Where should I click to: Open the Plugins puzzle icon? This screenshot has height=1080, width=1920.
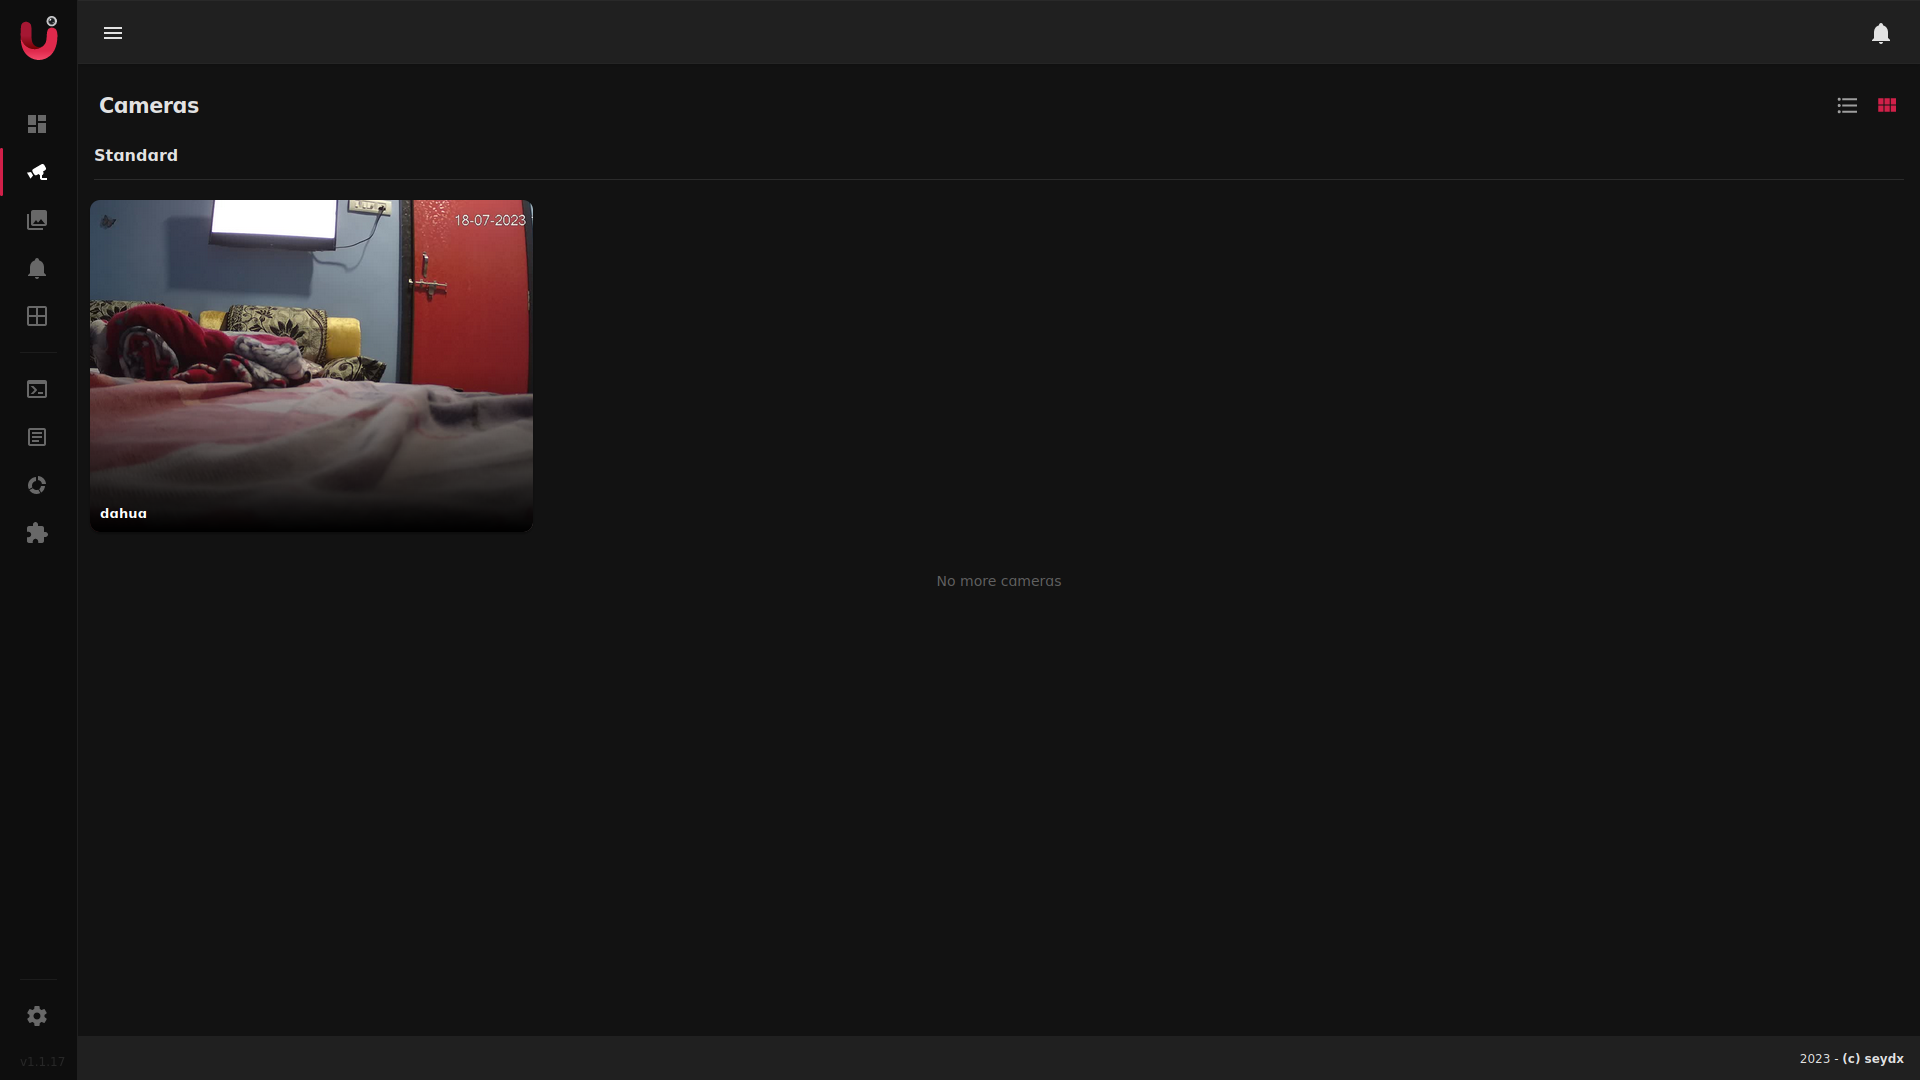coord(37,533)
